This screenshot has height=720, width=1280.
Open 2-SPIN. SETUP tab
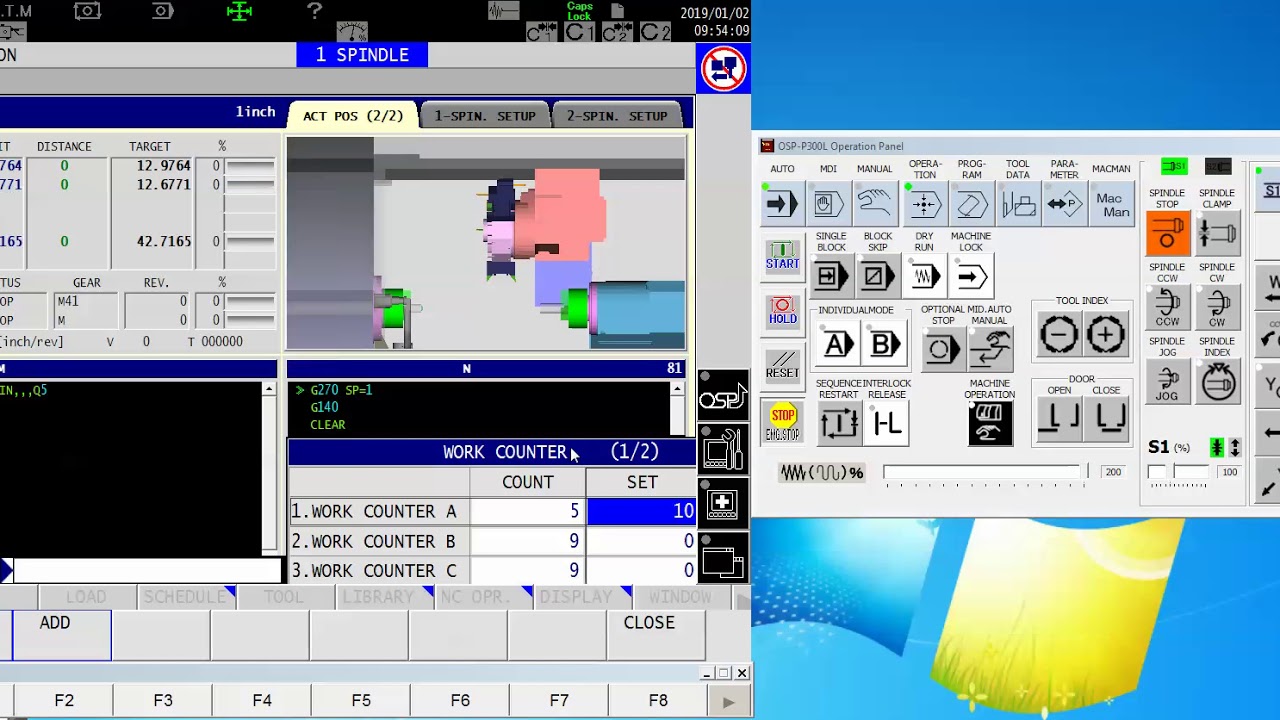(x=617, y=115)
